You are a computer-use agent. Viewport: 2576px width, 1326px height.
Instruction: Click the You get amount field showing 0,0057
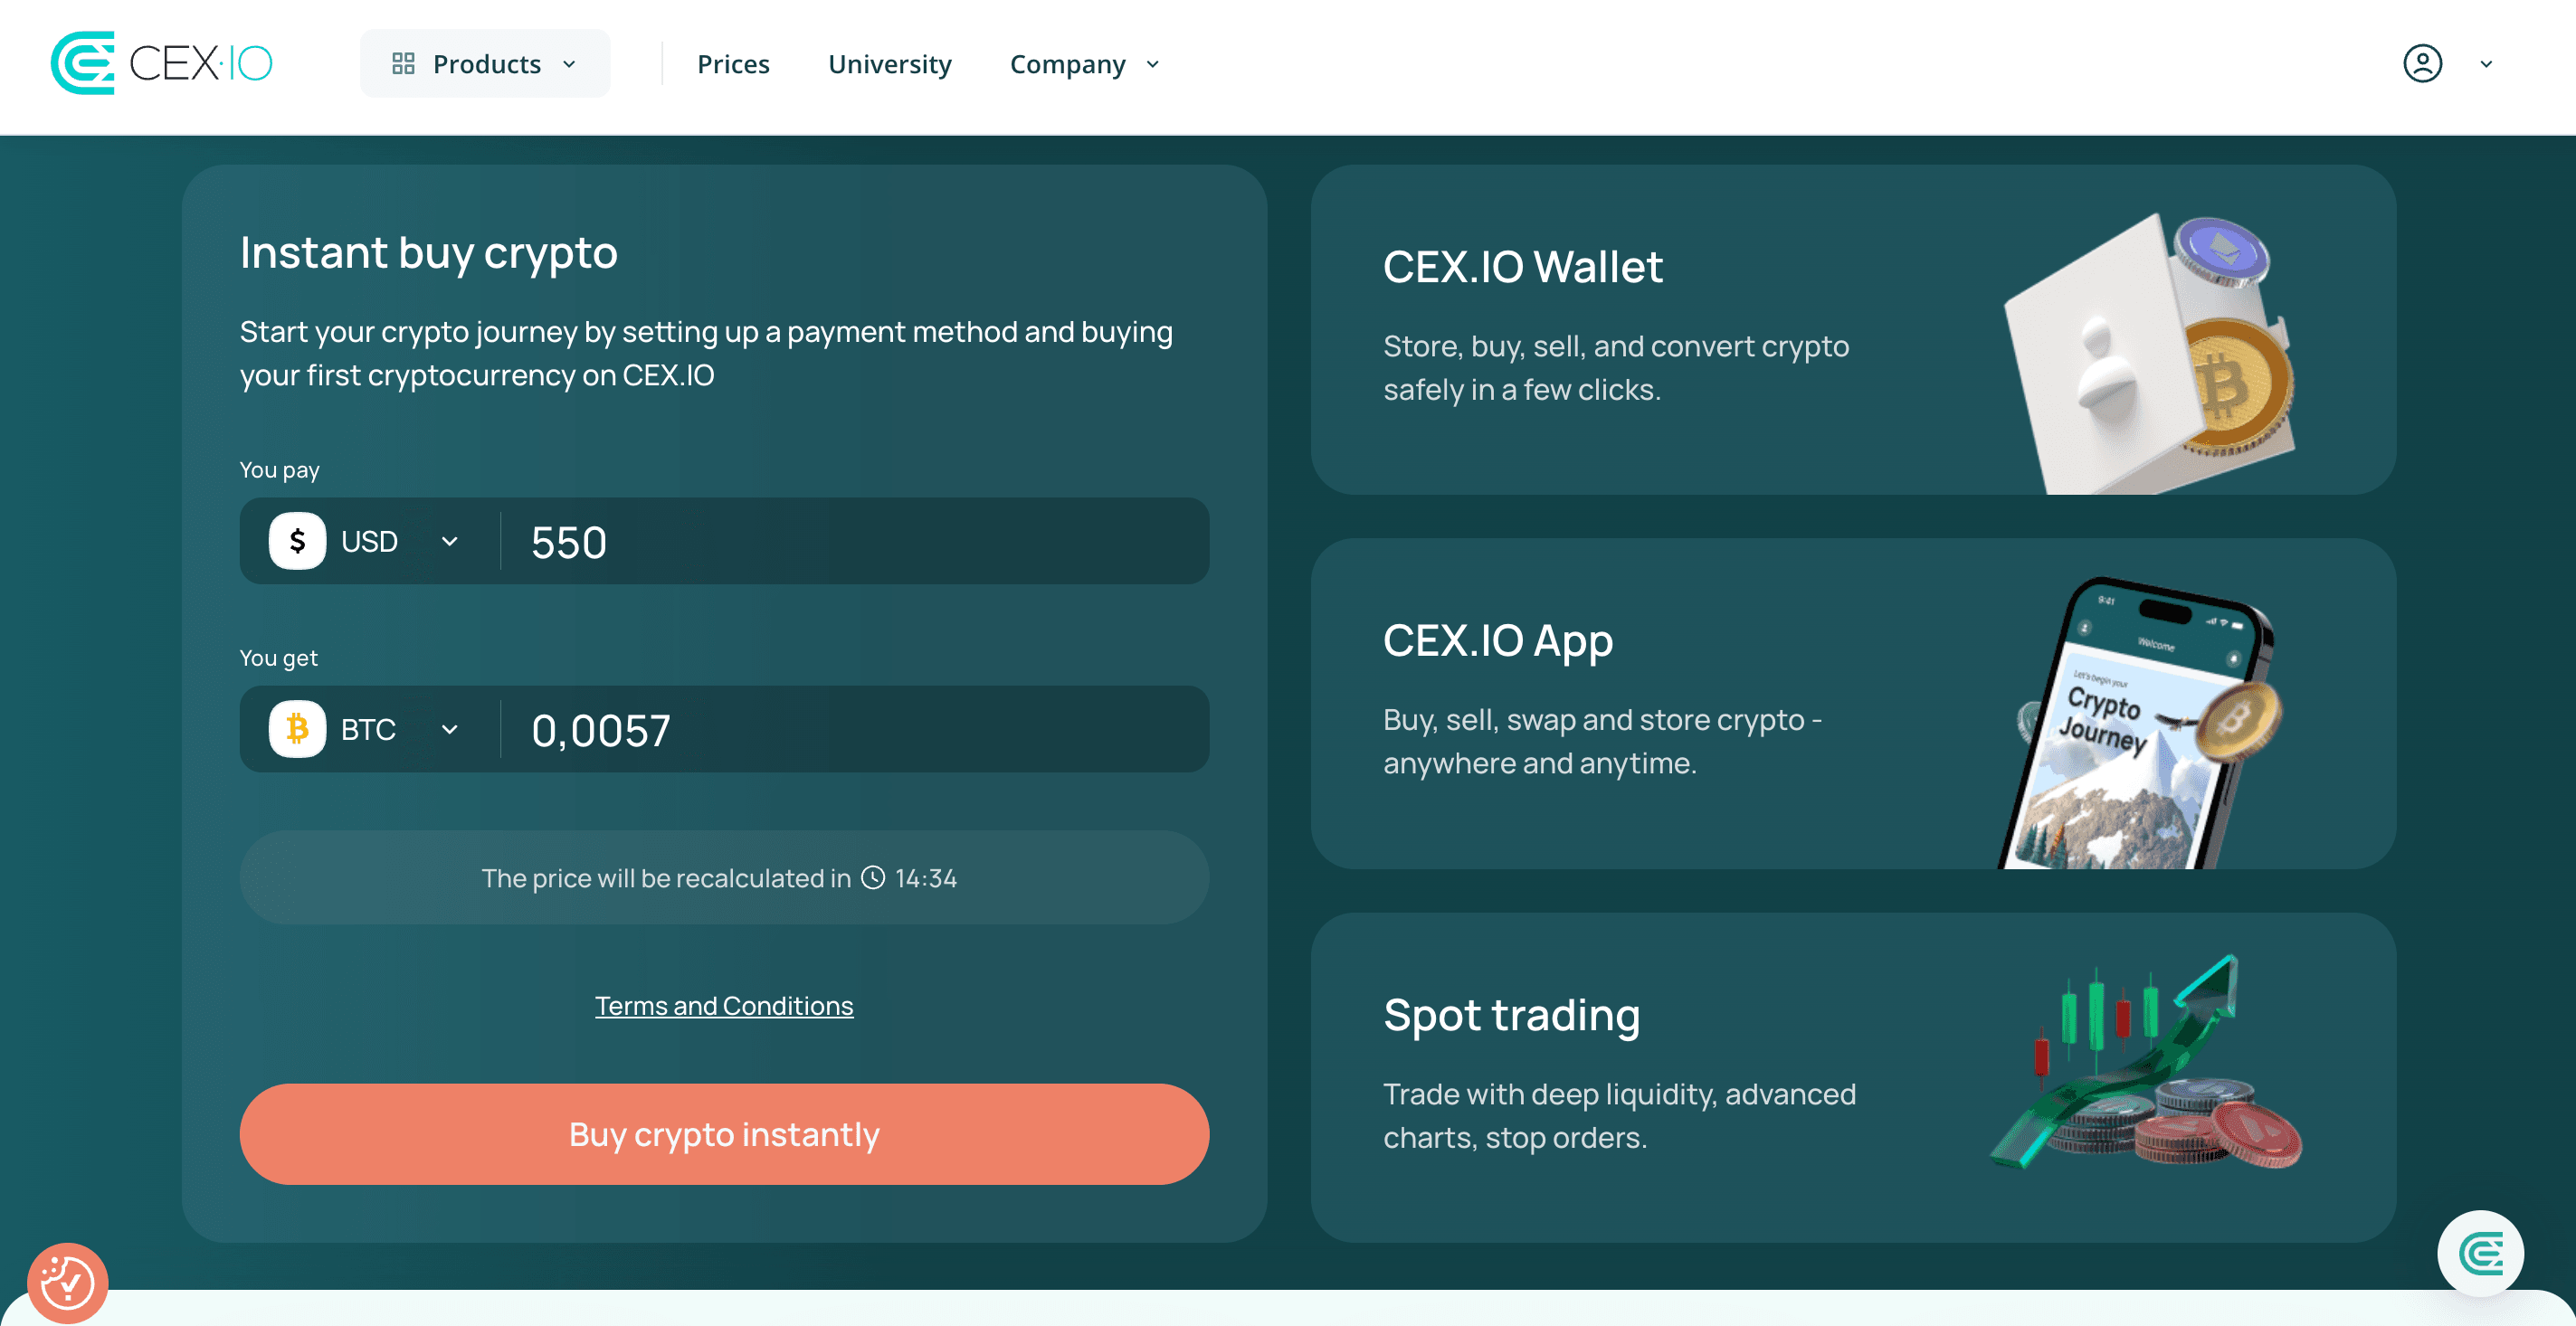tap(855, 729)
